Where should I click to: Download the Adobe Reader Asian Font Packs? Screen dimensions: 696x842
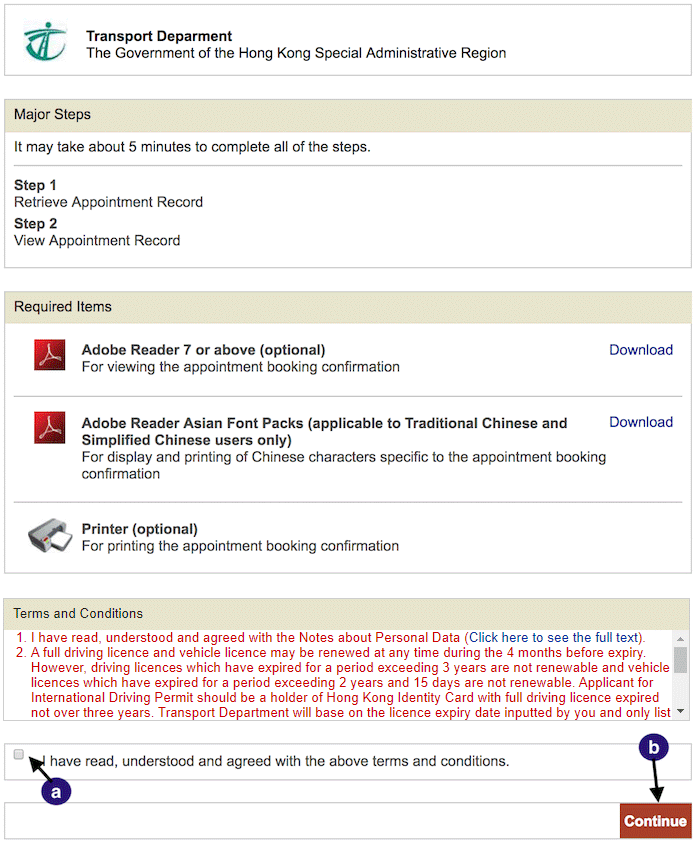[x=641, y=422]
